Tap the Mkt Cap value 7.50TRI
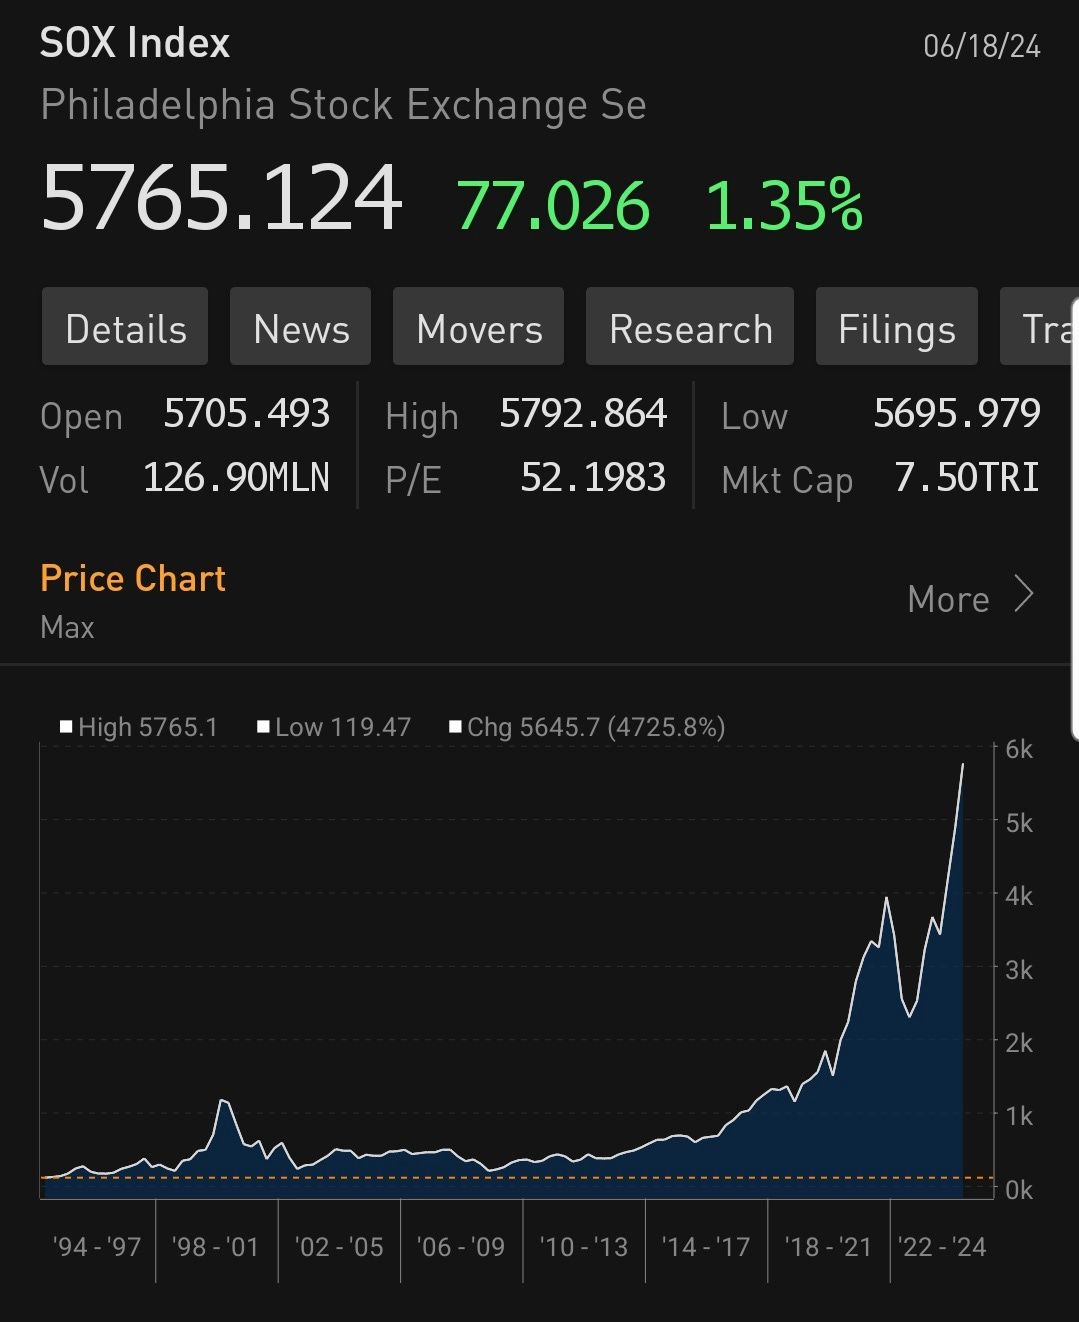The height and width of the screenshot is (1322, 1079). [967, 477]
